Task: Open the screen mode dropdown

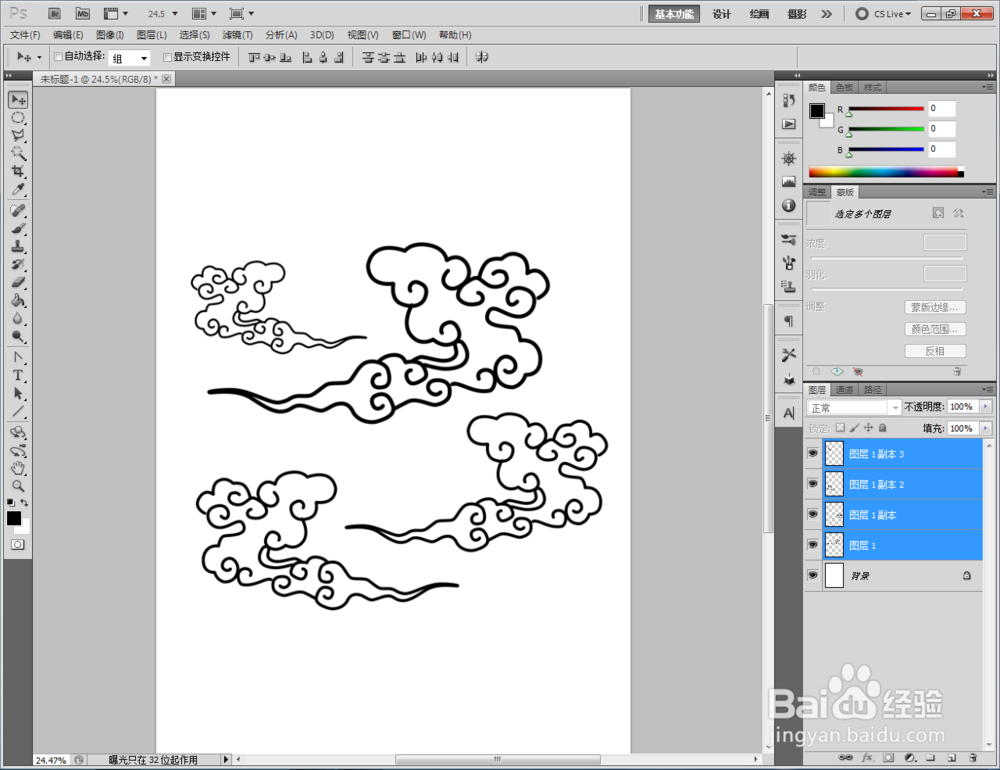Action: (x=242, y=13)
